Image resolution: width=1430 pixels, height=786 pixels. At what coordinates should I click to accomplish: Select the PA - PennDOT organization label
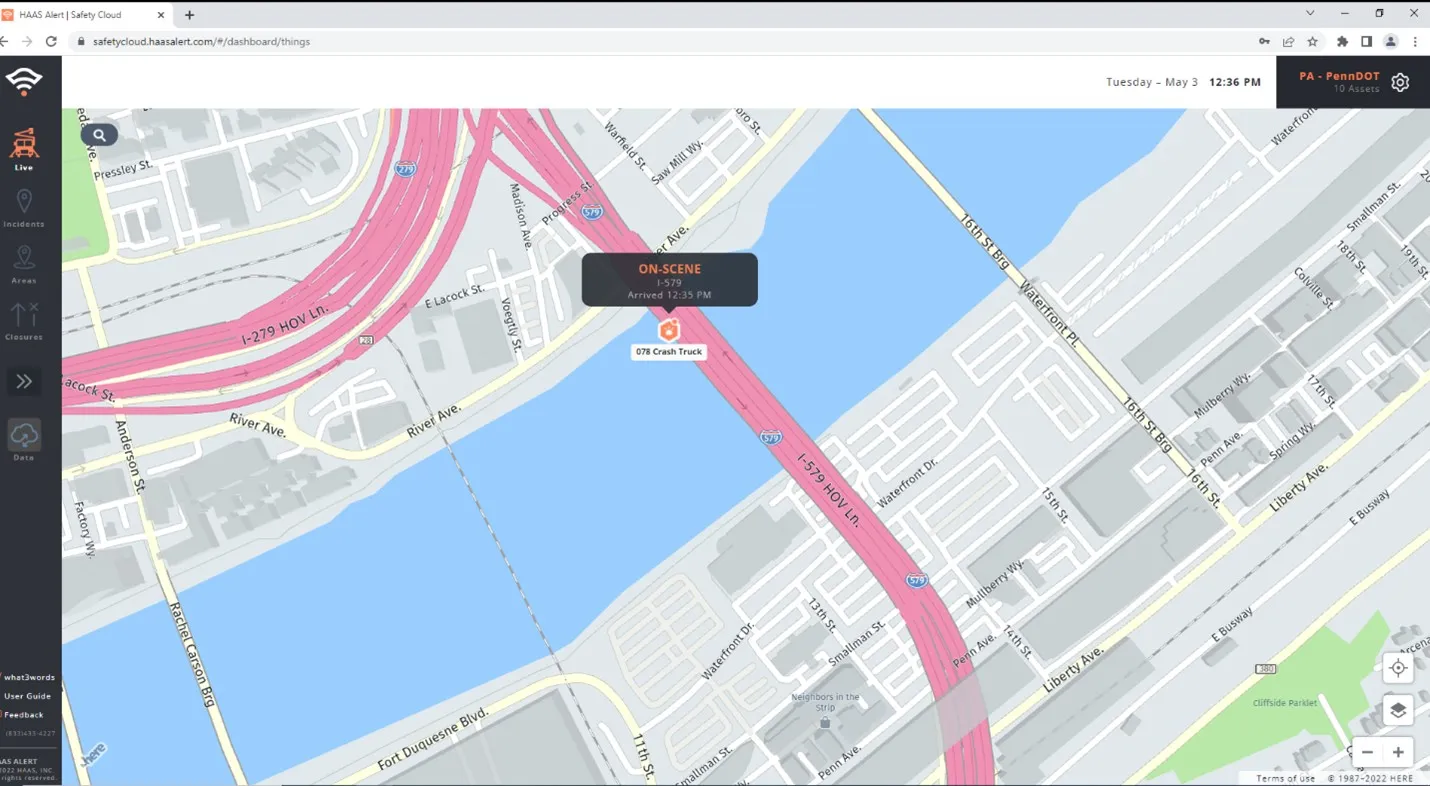point(1339,76)
